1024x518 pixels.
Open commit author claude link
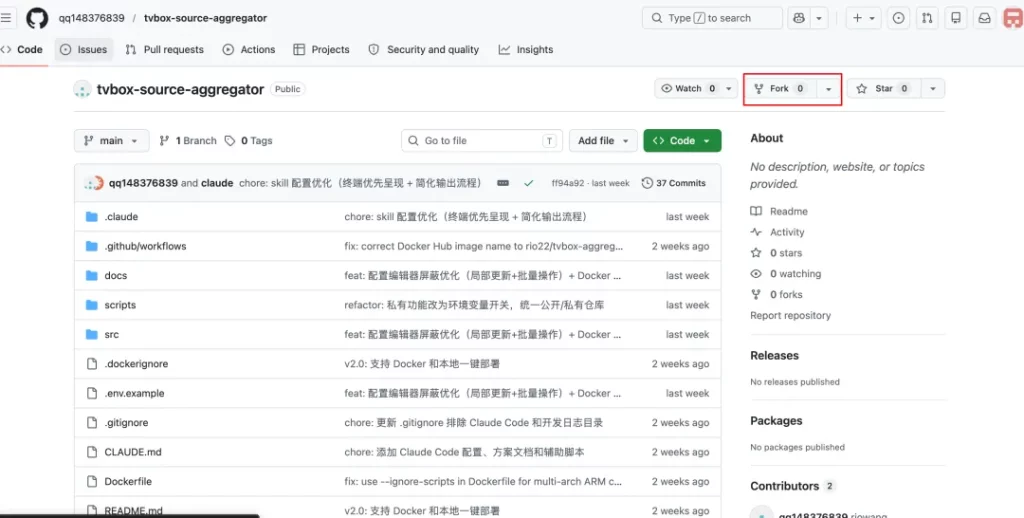[x=217, y=184]
